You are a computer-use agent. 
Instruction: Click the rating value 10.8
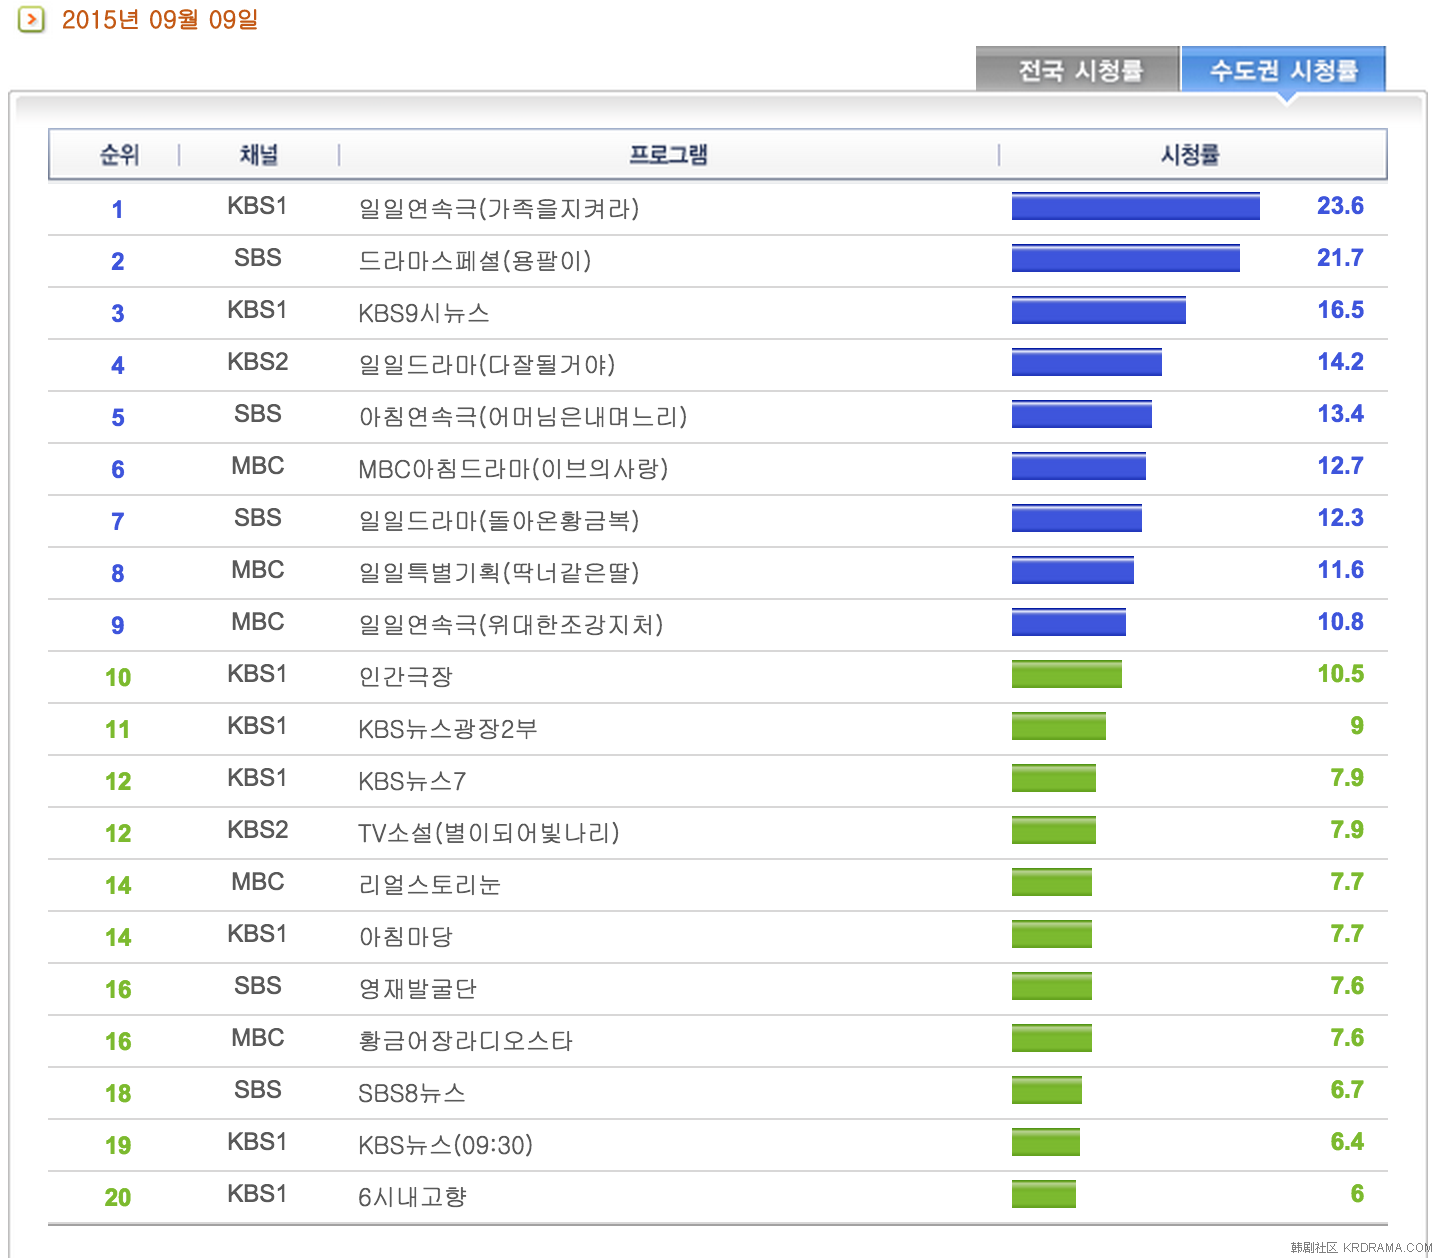point(1340,622)
